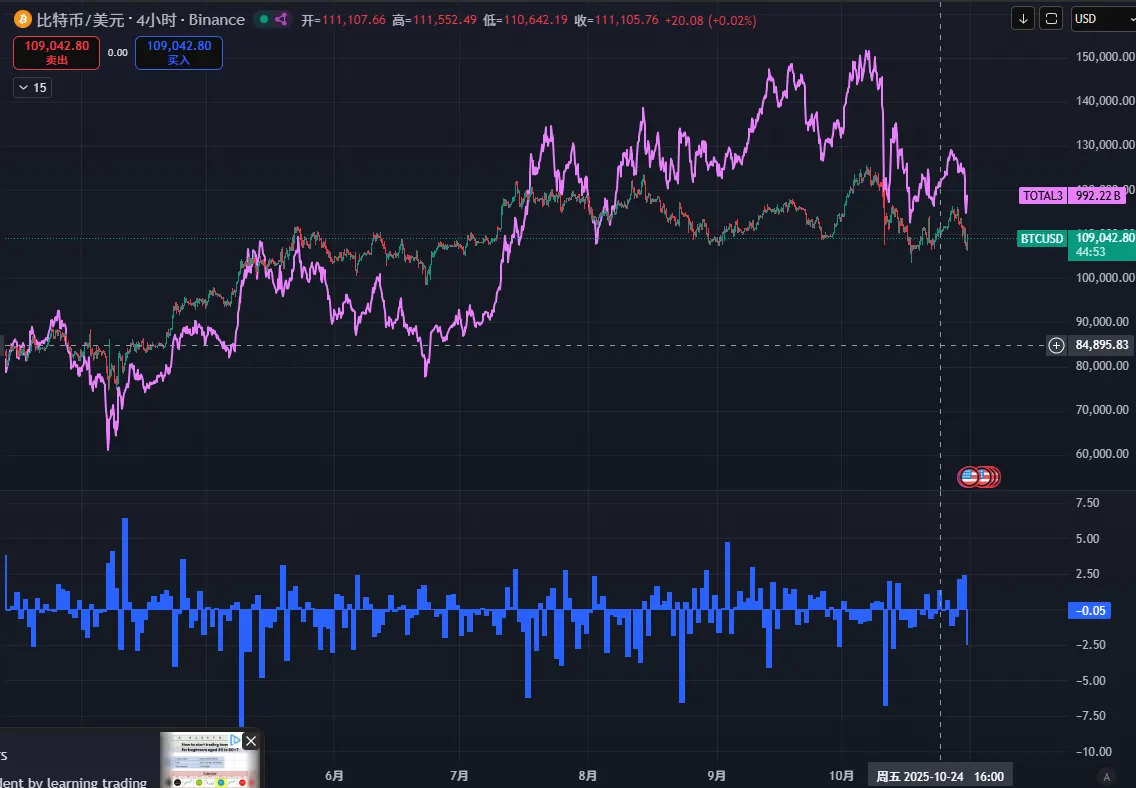
Task: Click the TOTAL3 price label
Action: [1042, 196]
